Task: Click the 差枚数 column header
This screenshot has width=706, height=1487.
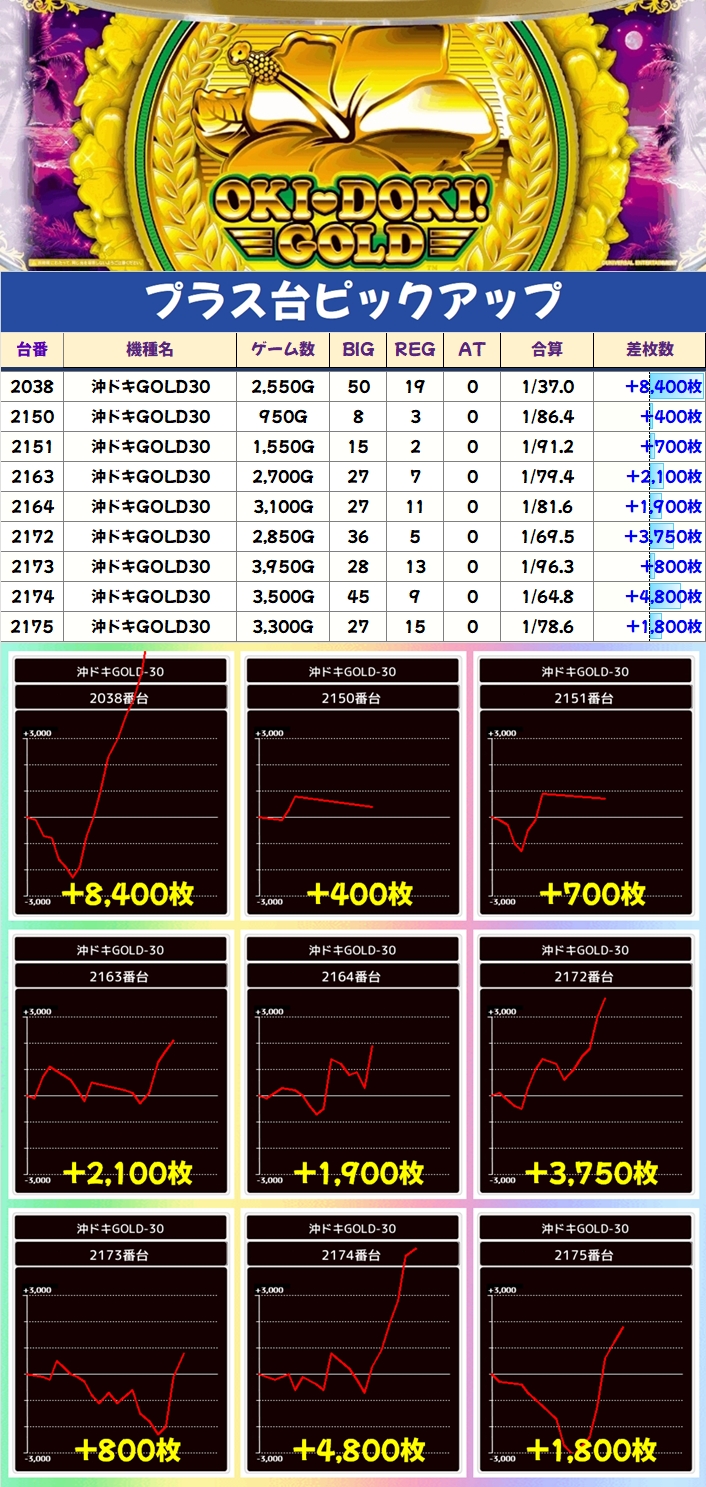Action: point(649,350)
